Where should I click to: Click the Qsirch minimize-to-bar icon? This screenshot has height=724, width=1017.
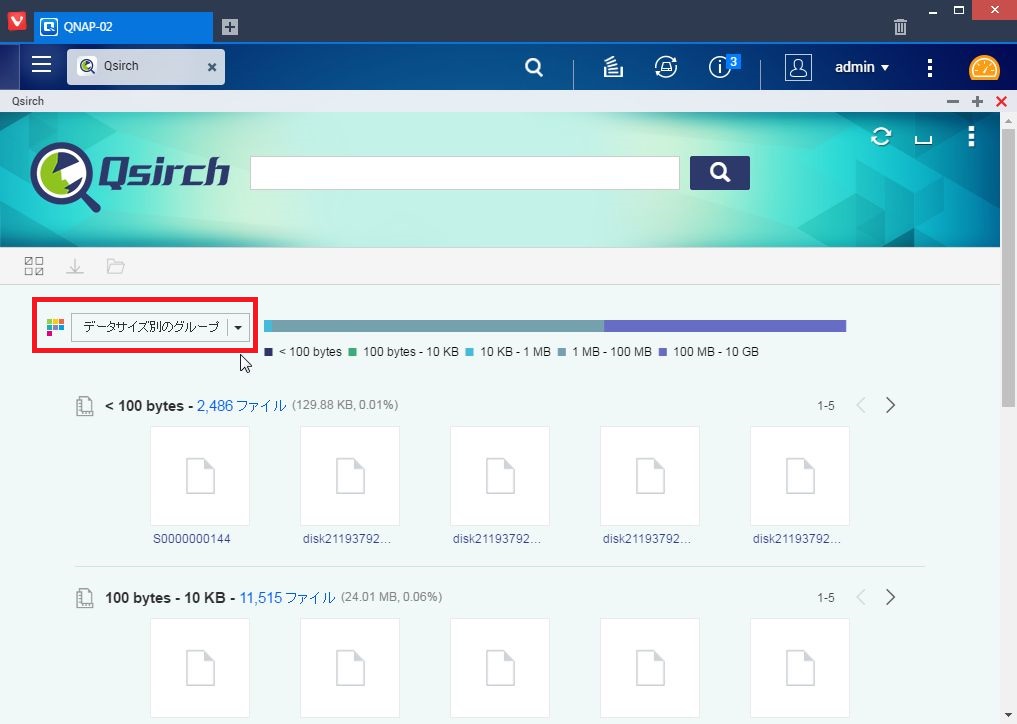(x=923, y=139)
